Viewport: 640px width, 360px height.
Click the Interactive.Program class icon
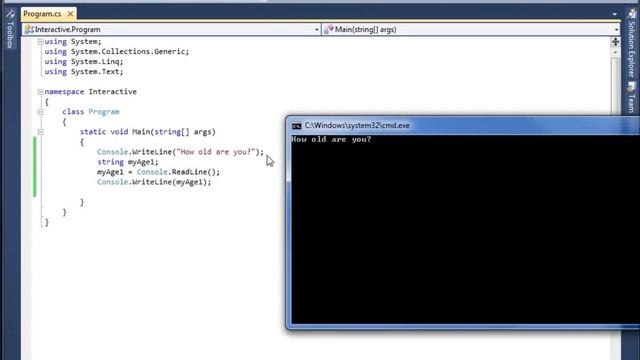pyautogui.click(x=29, y=29)
